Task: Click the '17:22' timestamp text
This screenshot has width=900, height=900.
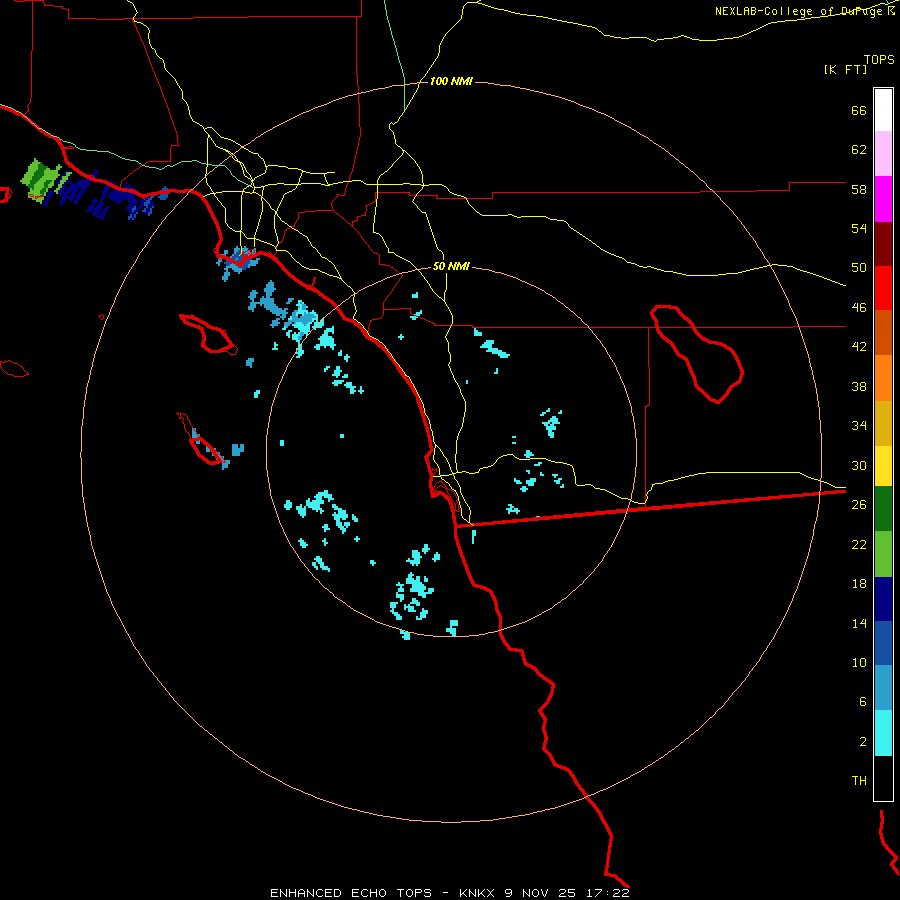Action: tap(608, 893)
